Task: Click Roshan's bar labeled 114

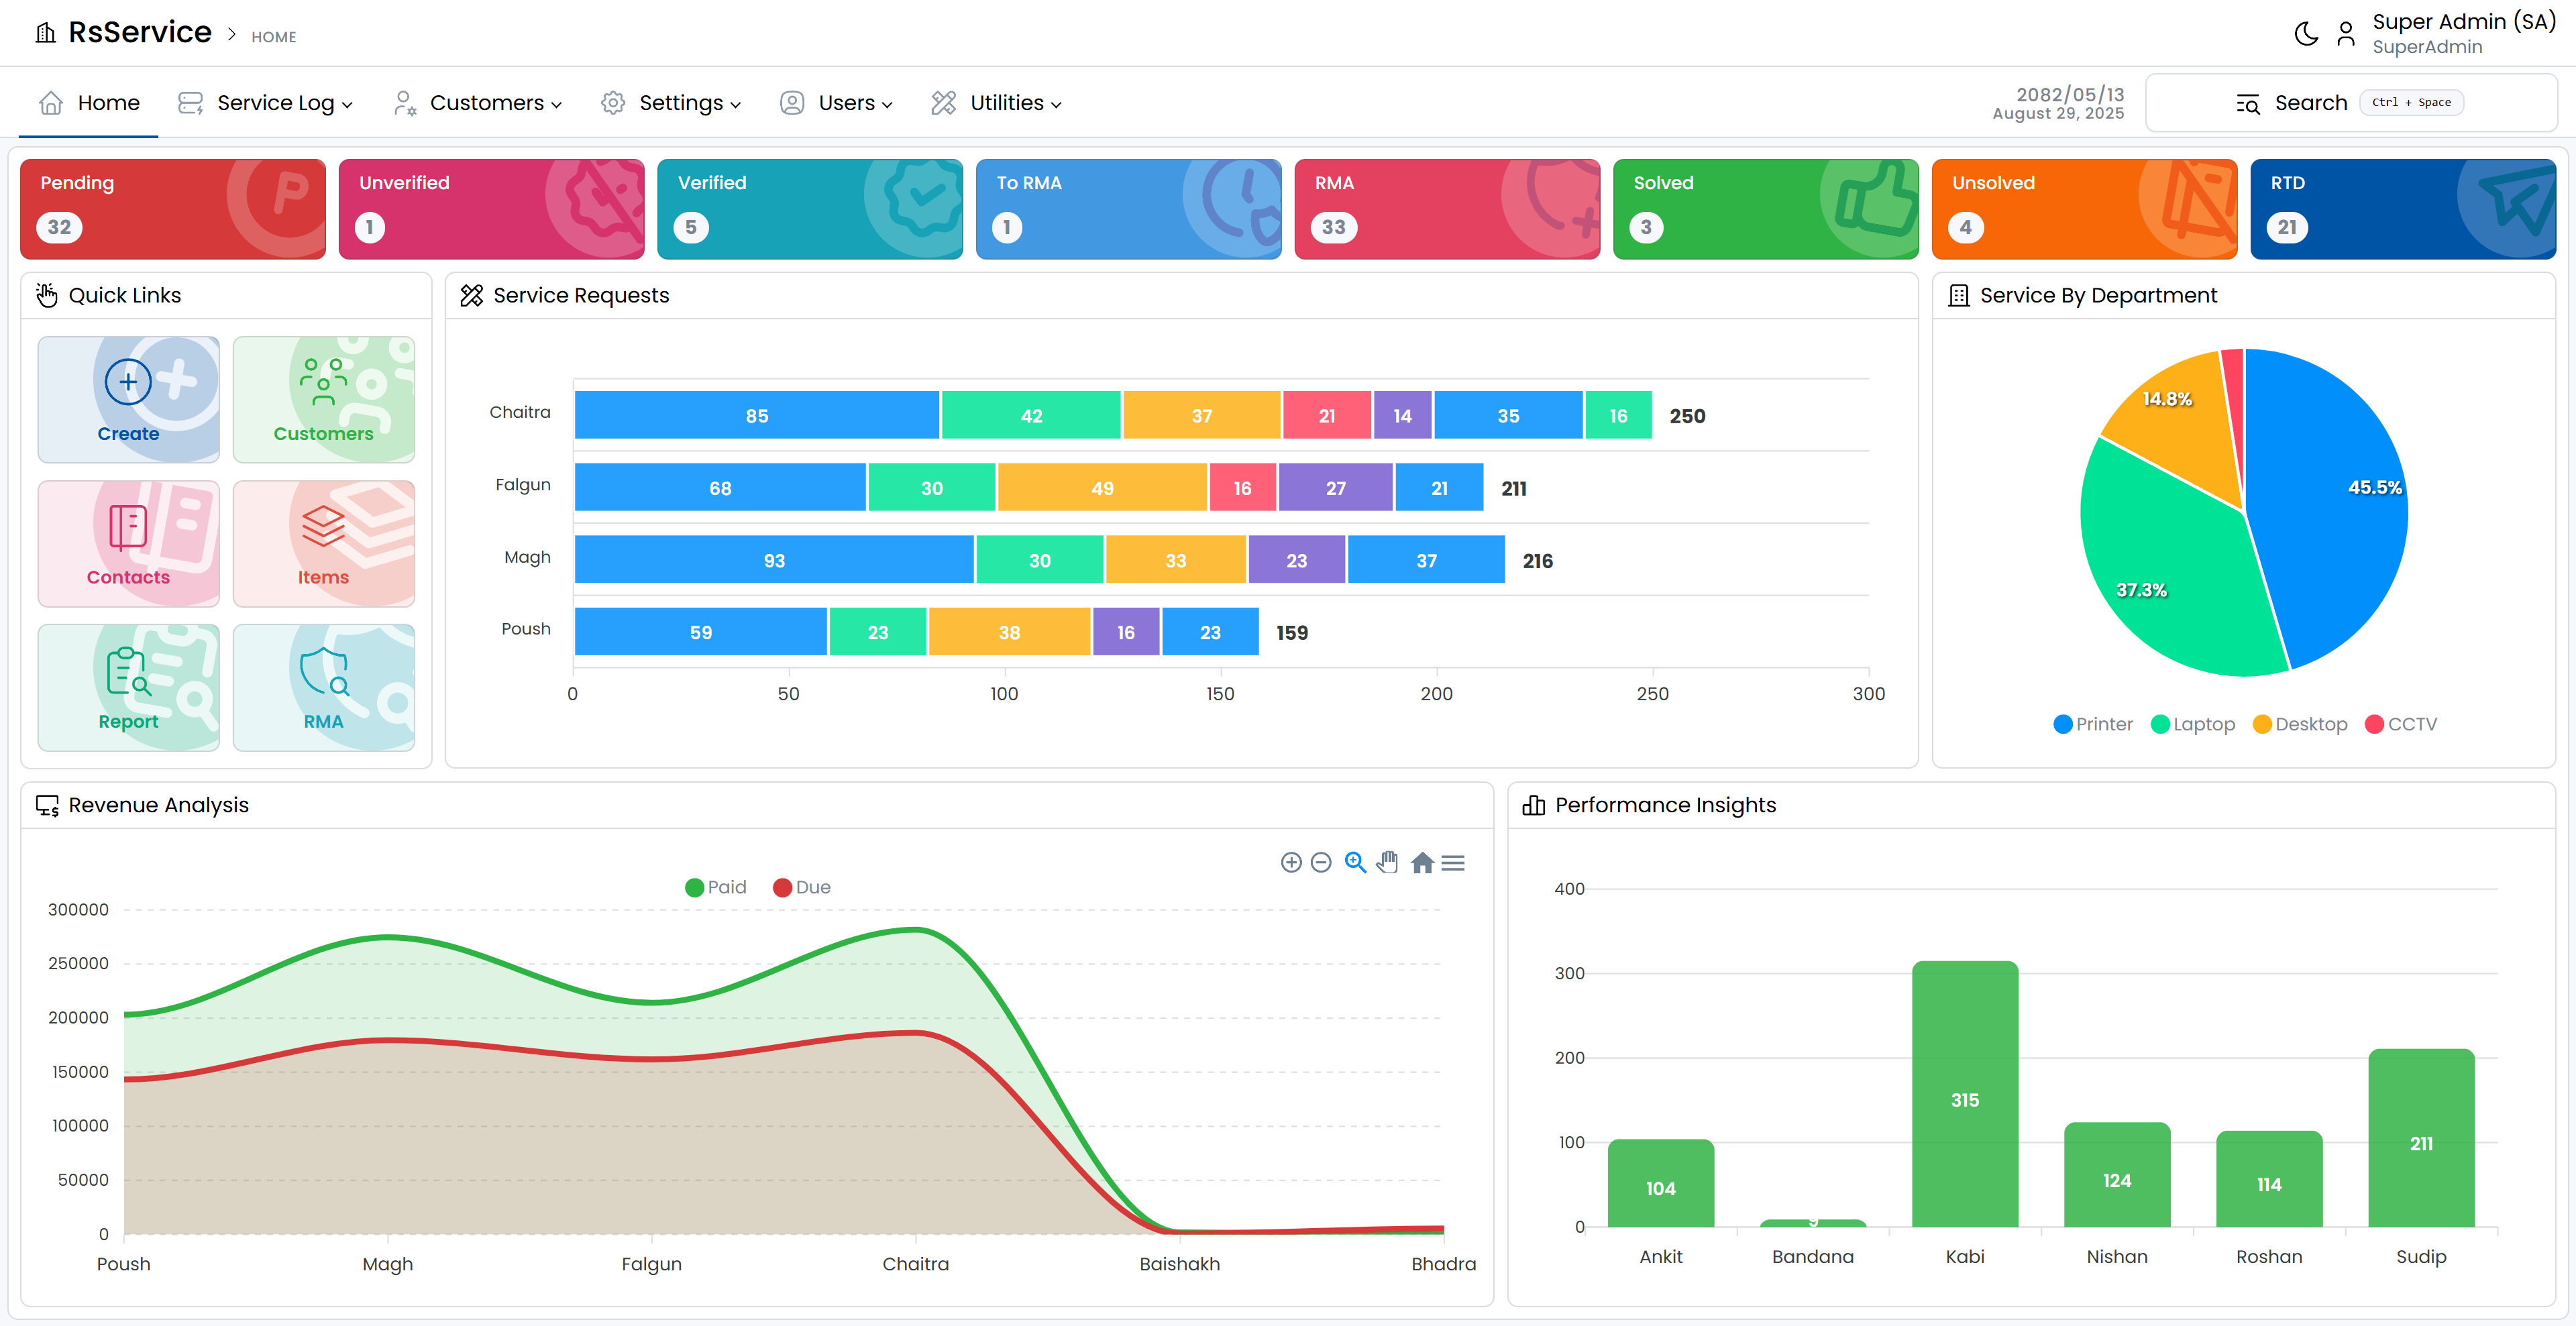Action: tap(2269, 1179)
